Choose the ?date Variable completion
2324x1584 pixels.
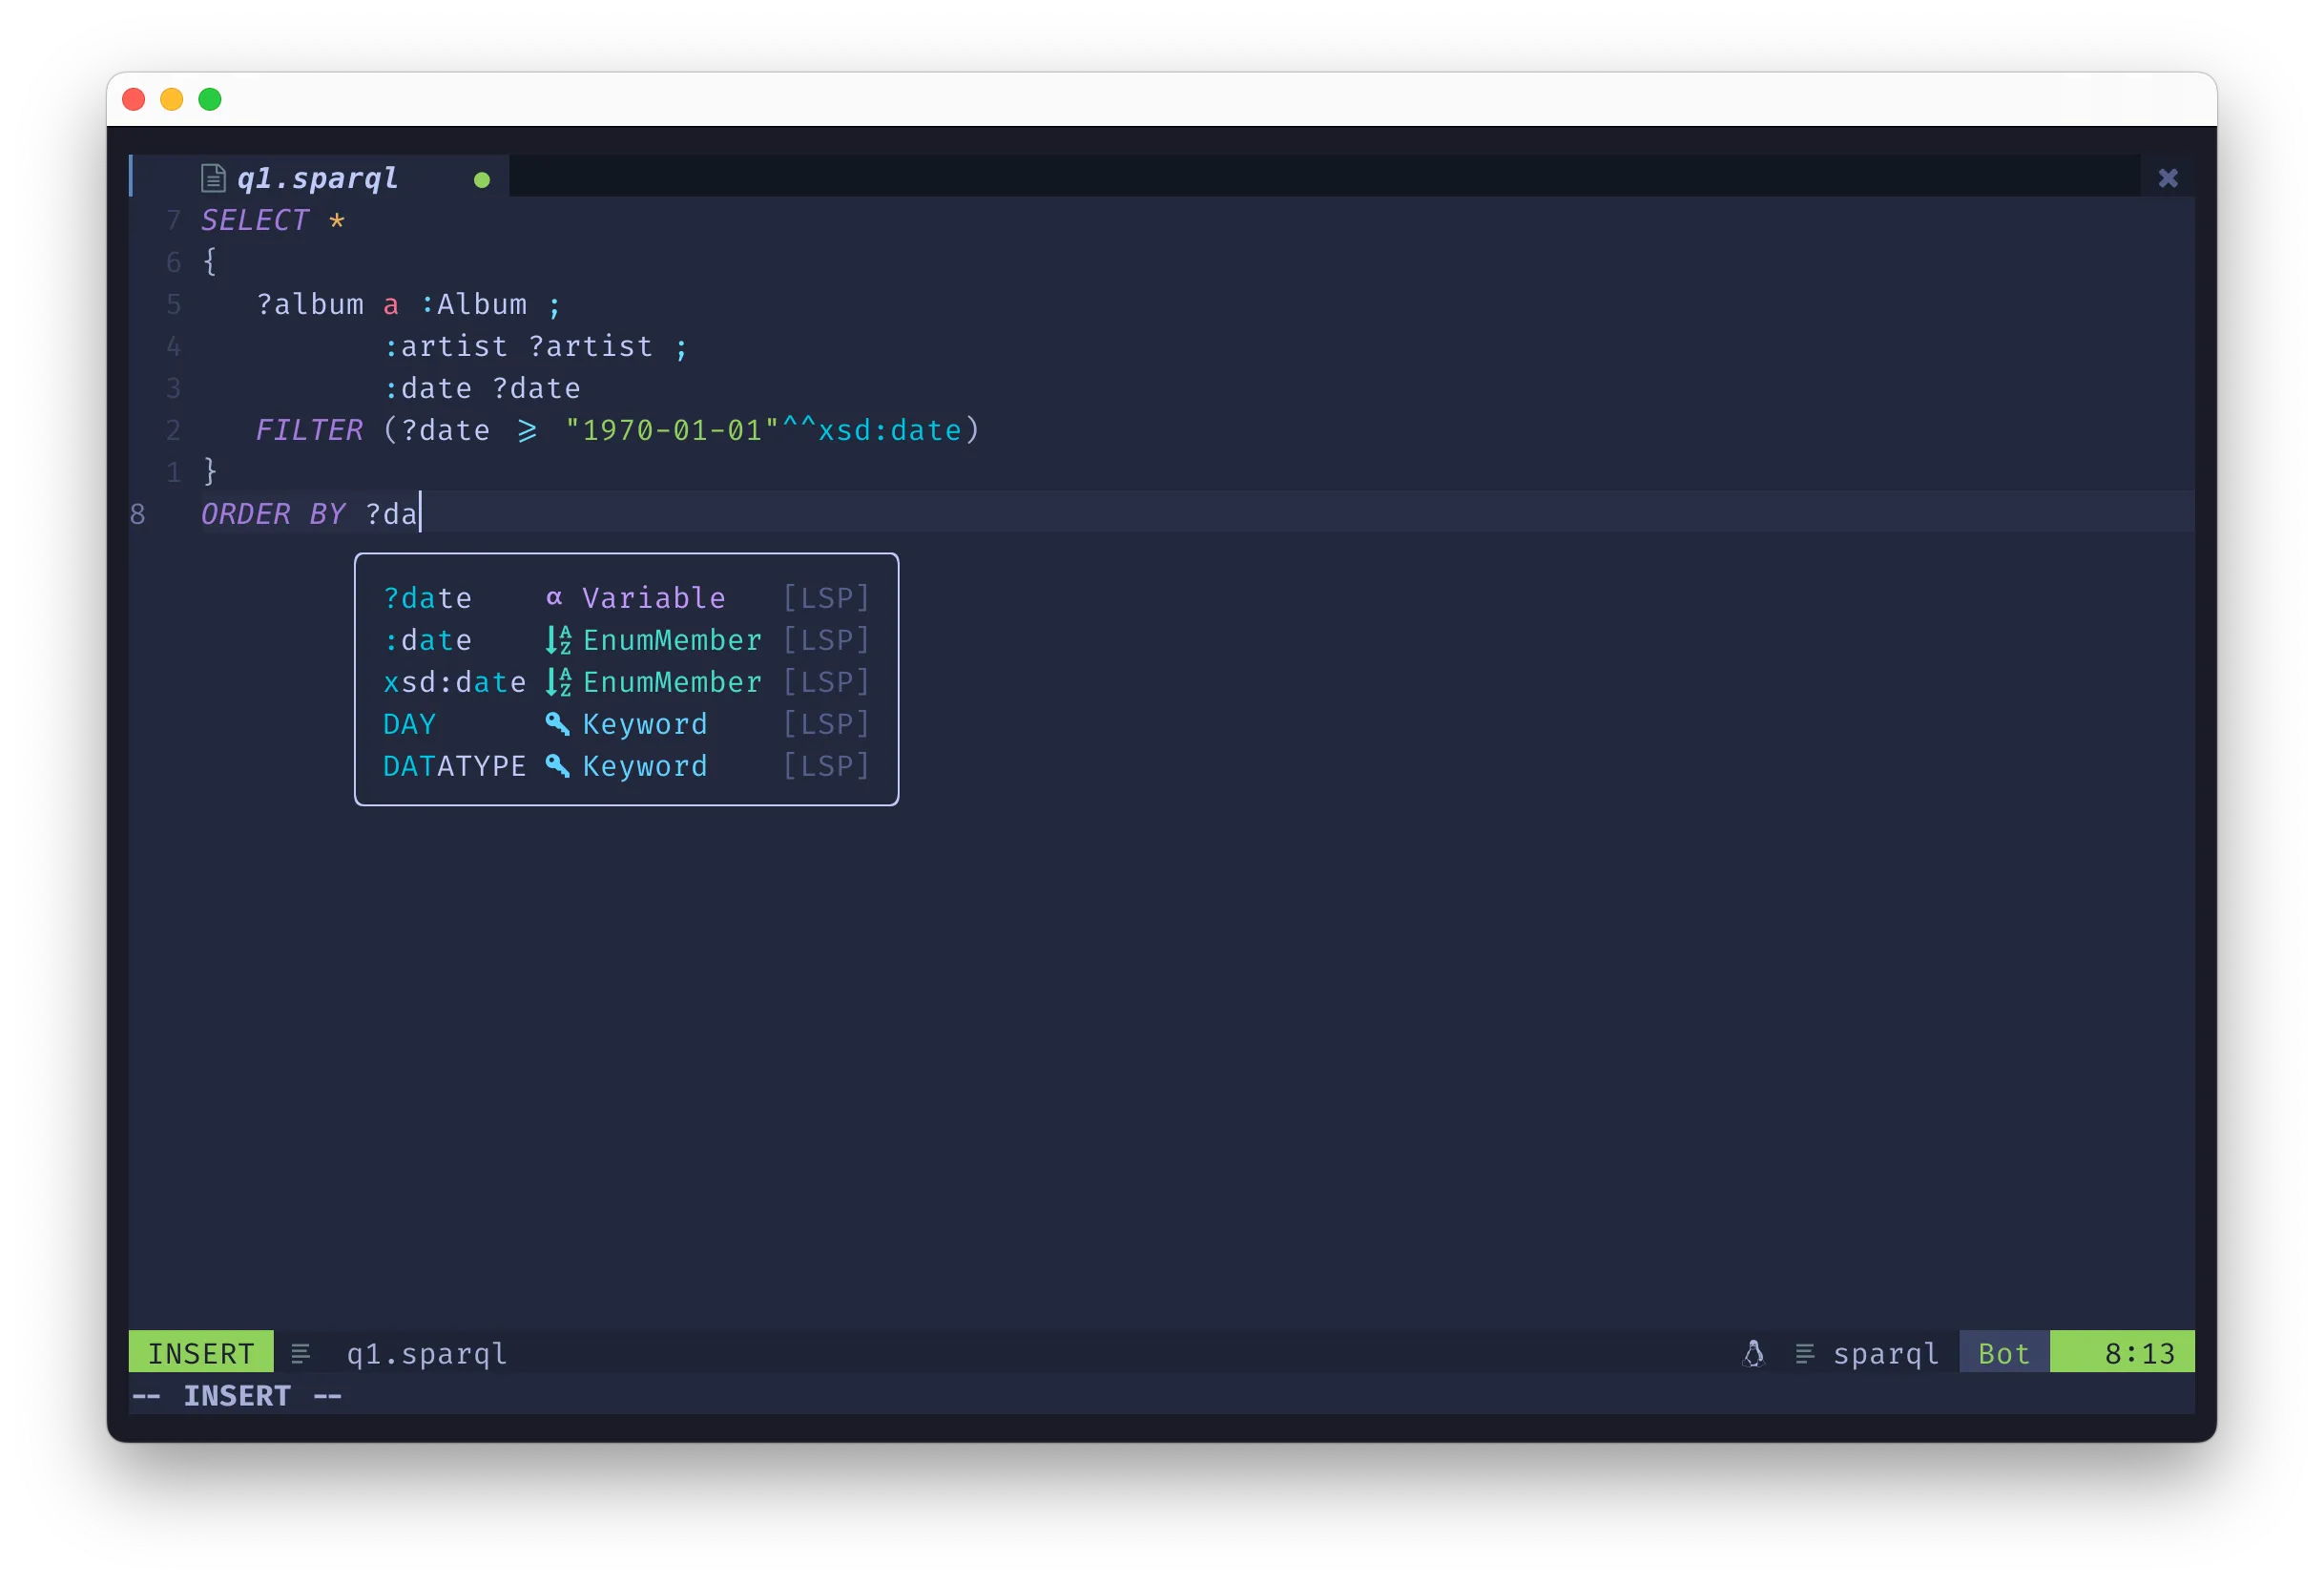626,598
